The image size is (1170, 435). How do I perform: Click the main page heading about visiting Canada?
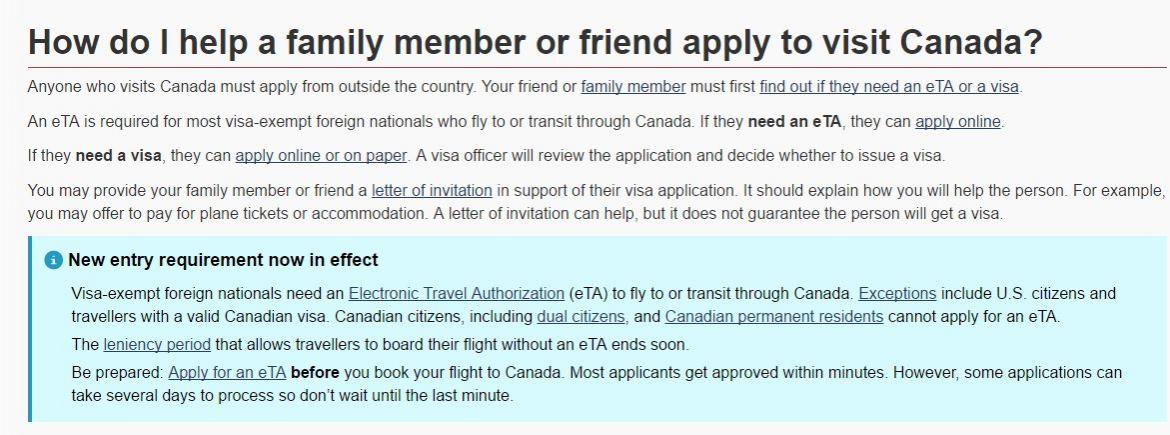tap(534, 43)
